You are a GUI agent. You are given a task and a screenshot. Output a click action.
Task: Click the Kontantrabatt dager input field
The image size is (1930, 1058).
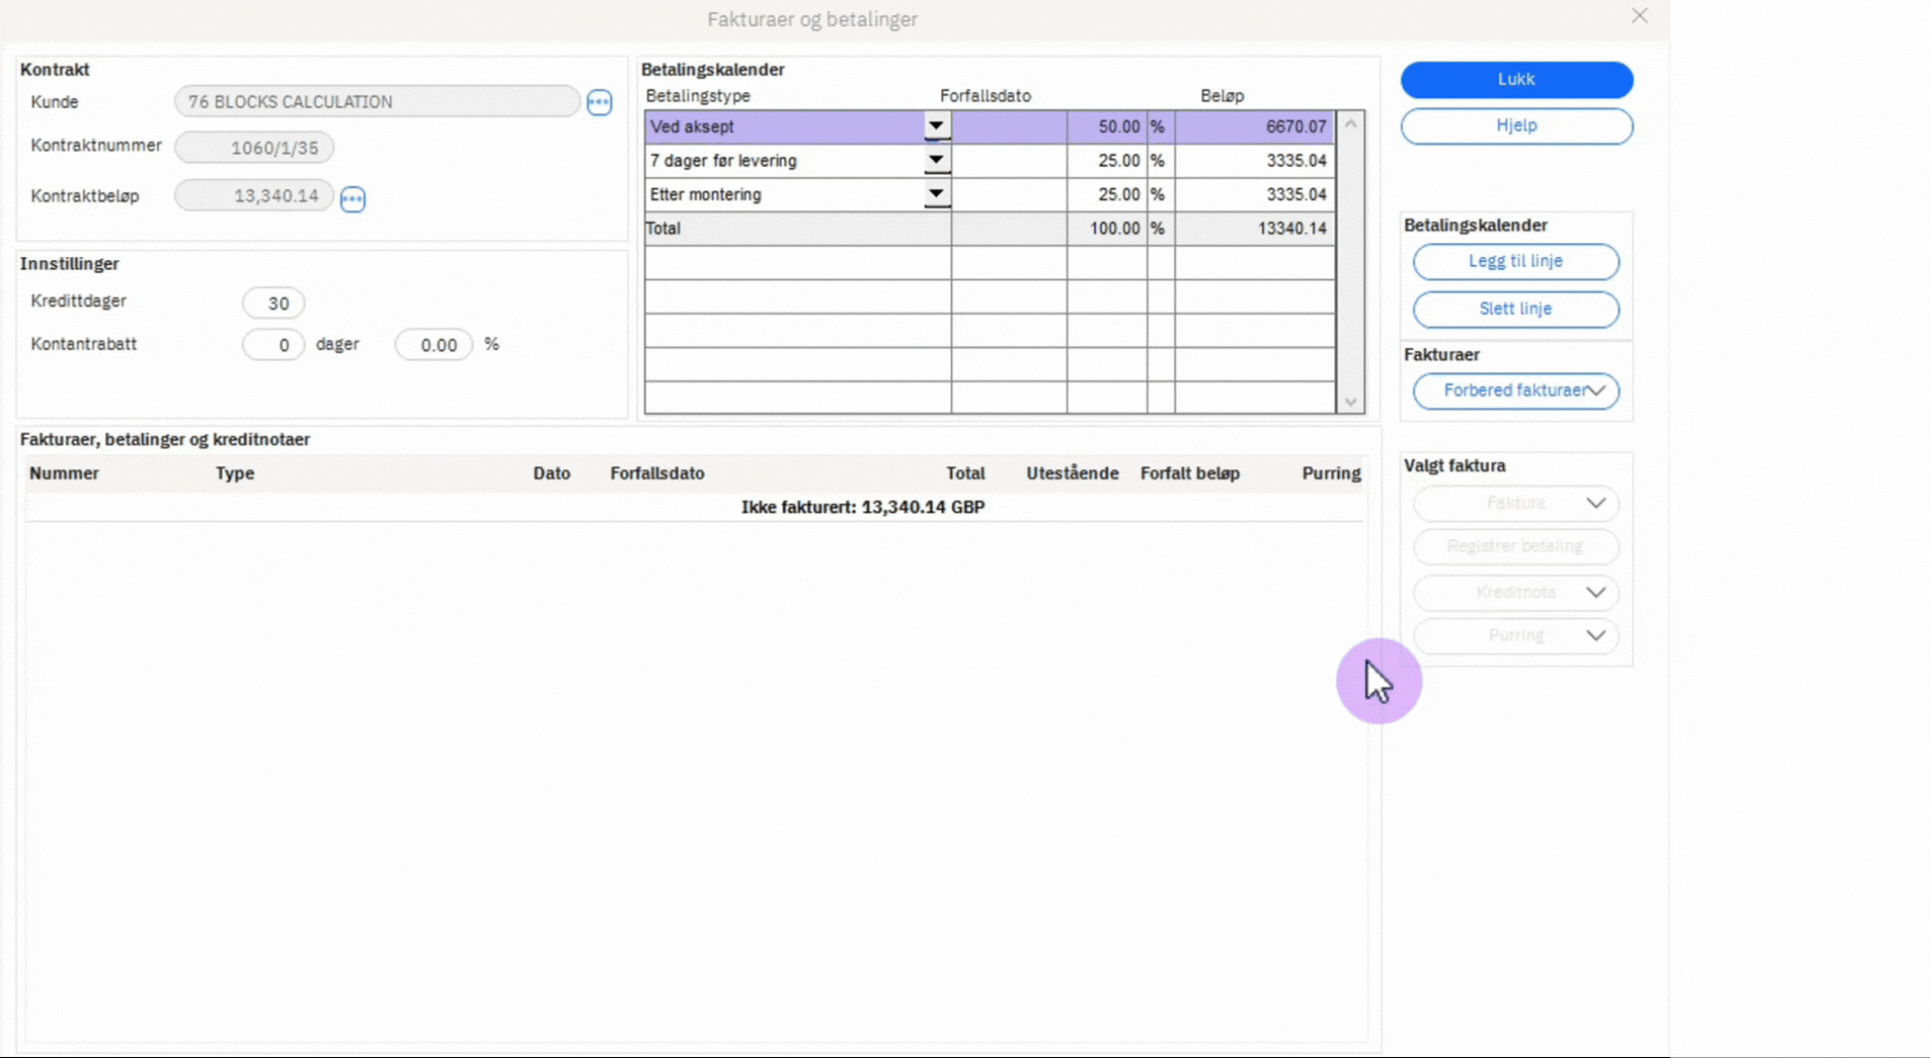274,345
